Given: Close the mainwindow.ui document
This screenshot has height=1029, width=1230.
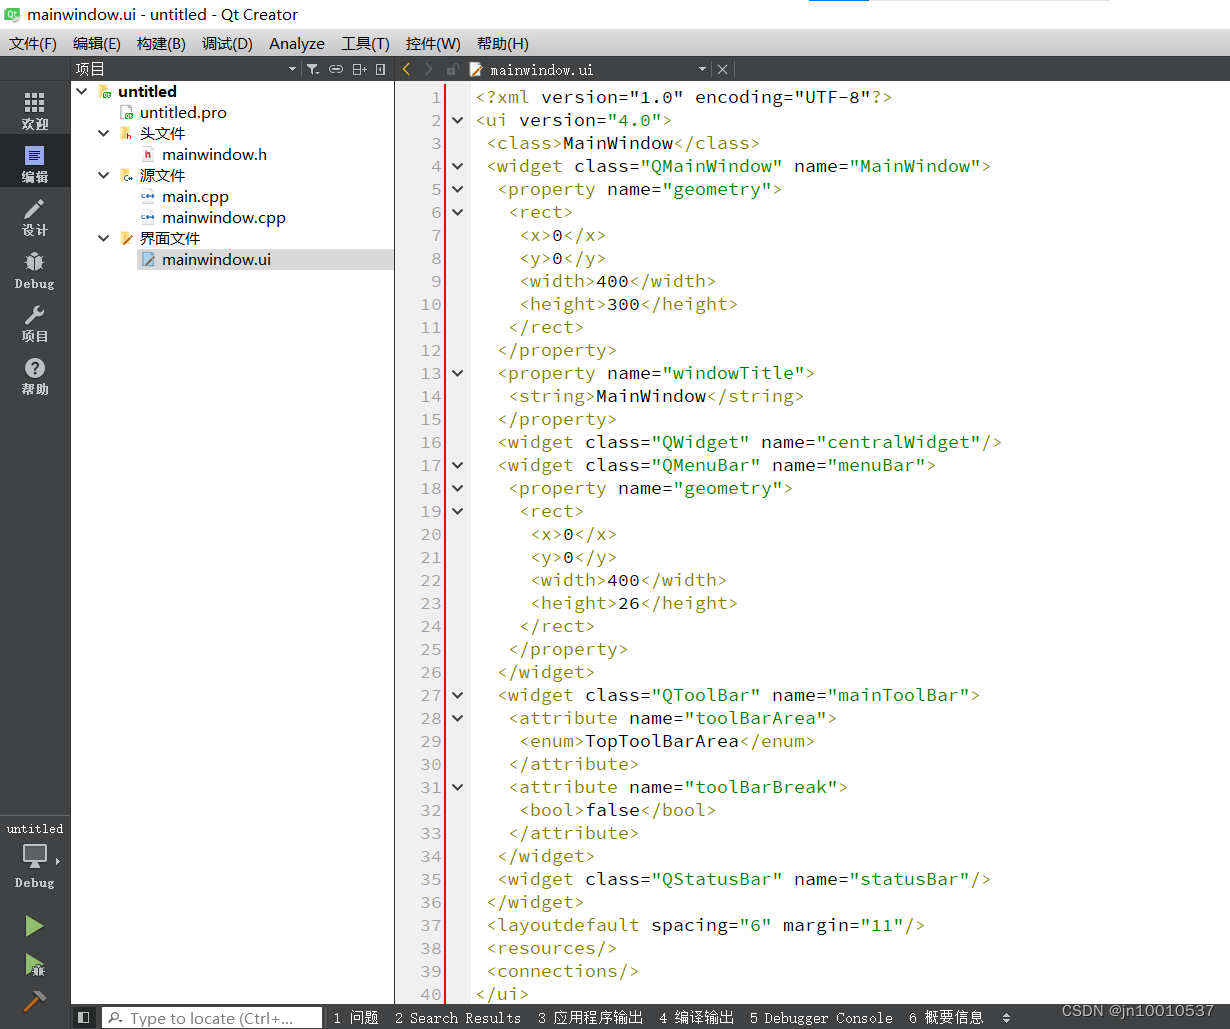Looking at the screenshot, I should 722,69.
